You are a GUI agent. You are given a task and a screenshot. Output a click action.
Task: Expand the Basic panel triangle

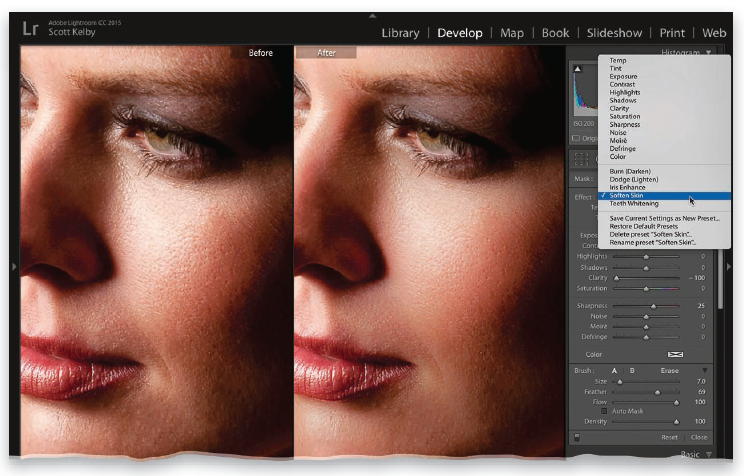(708, 455)
